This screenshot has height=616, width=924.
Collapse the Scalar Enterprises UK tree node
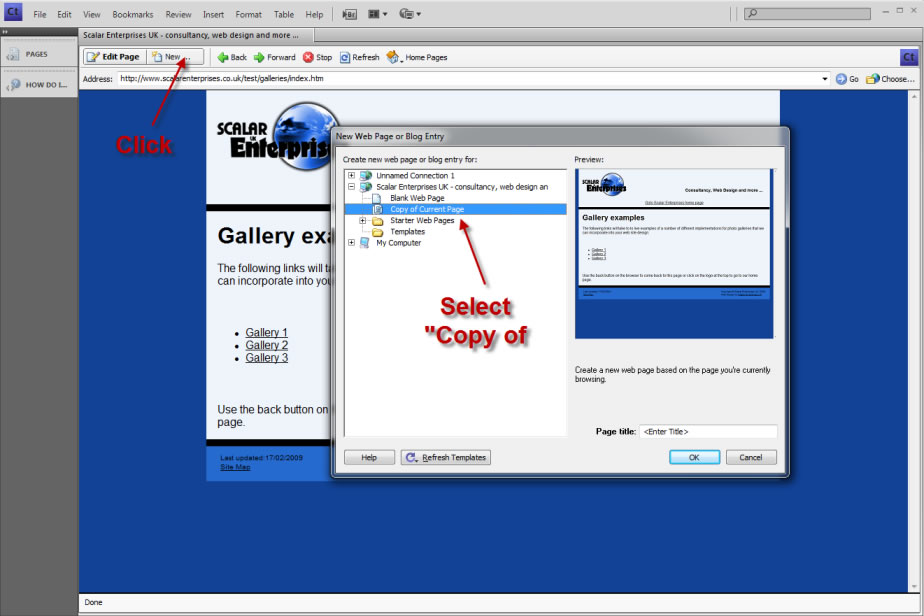click(x=351, y=187)
